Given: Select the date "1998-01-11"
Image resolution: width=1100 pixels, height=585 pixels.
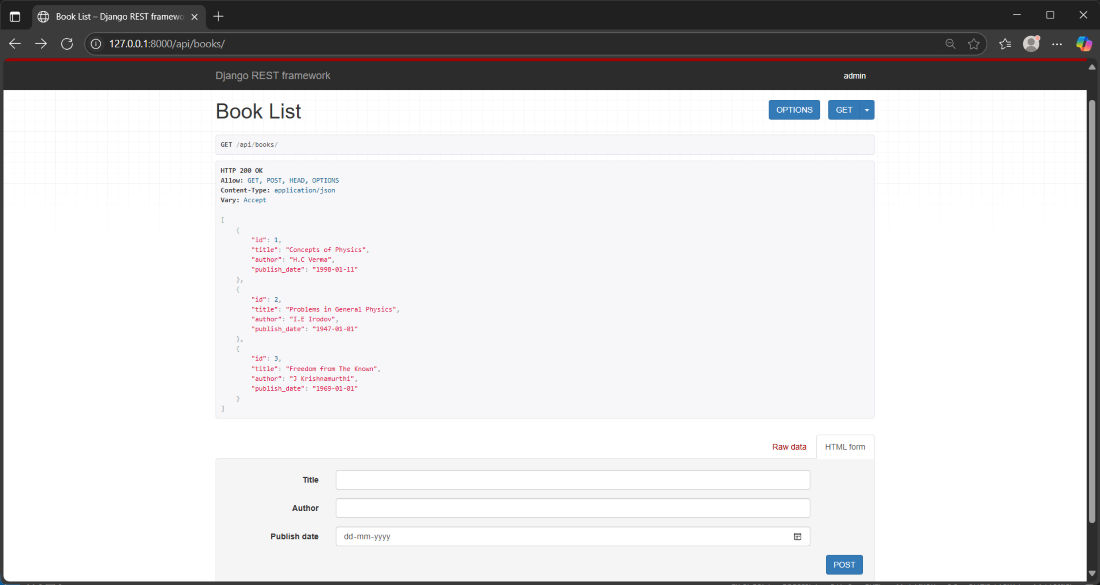Looking at the screenshot, I should tap(335, 269).
